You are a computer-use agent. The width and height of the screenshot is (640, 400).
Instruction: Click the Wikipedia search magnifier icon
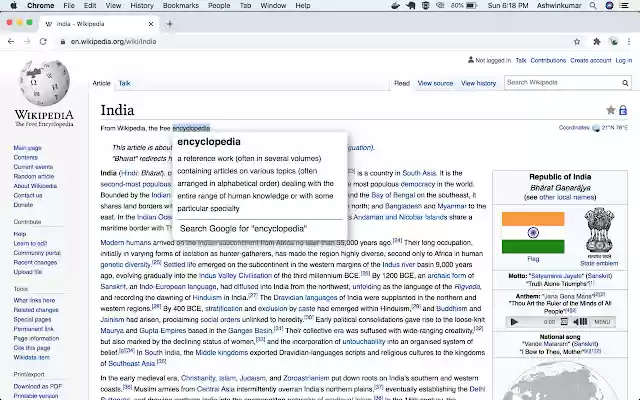(x=625, y=83)
